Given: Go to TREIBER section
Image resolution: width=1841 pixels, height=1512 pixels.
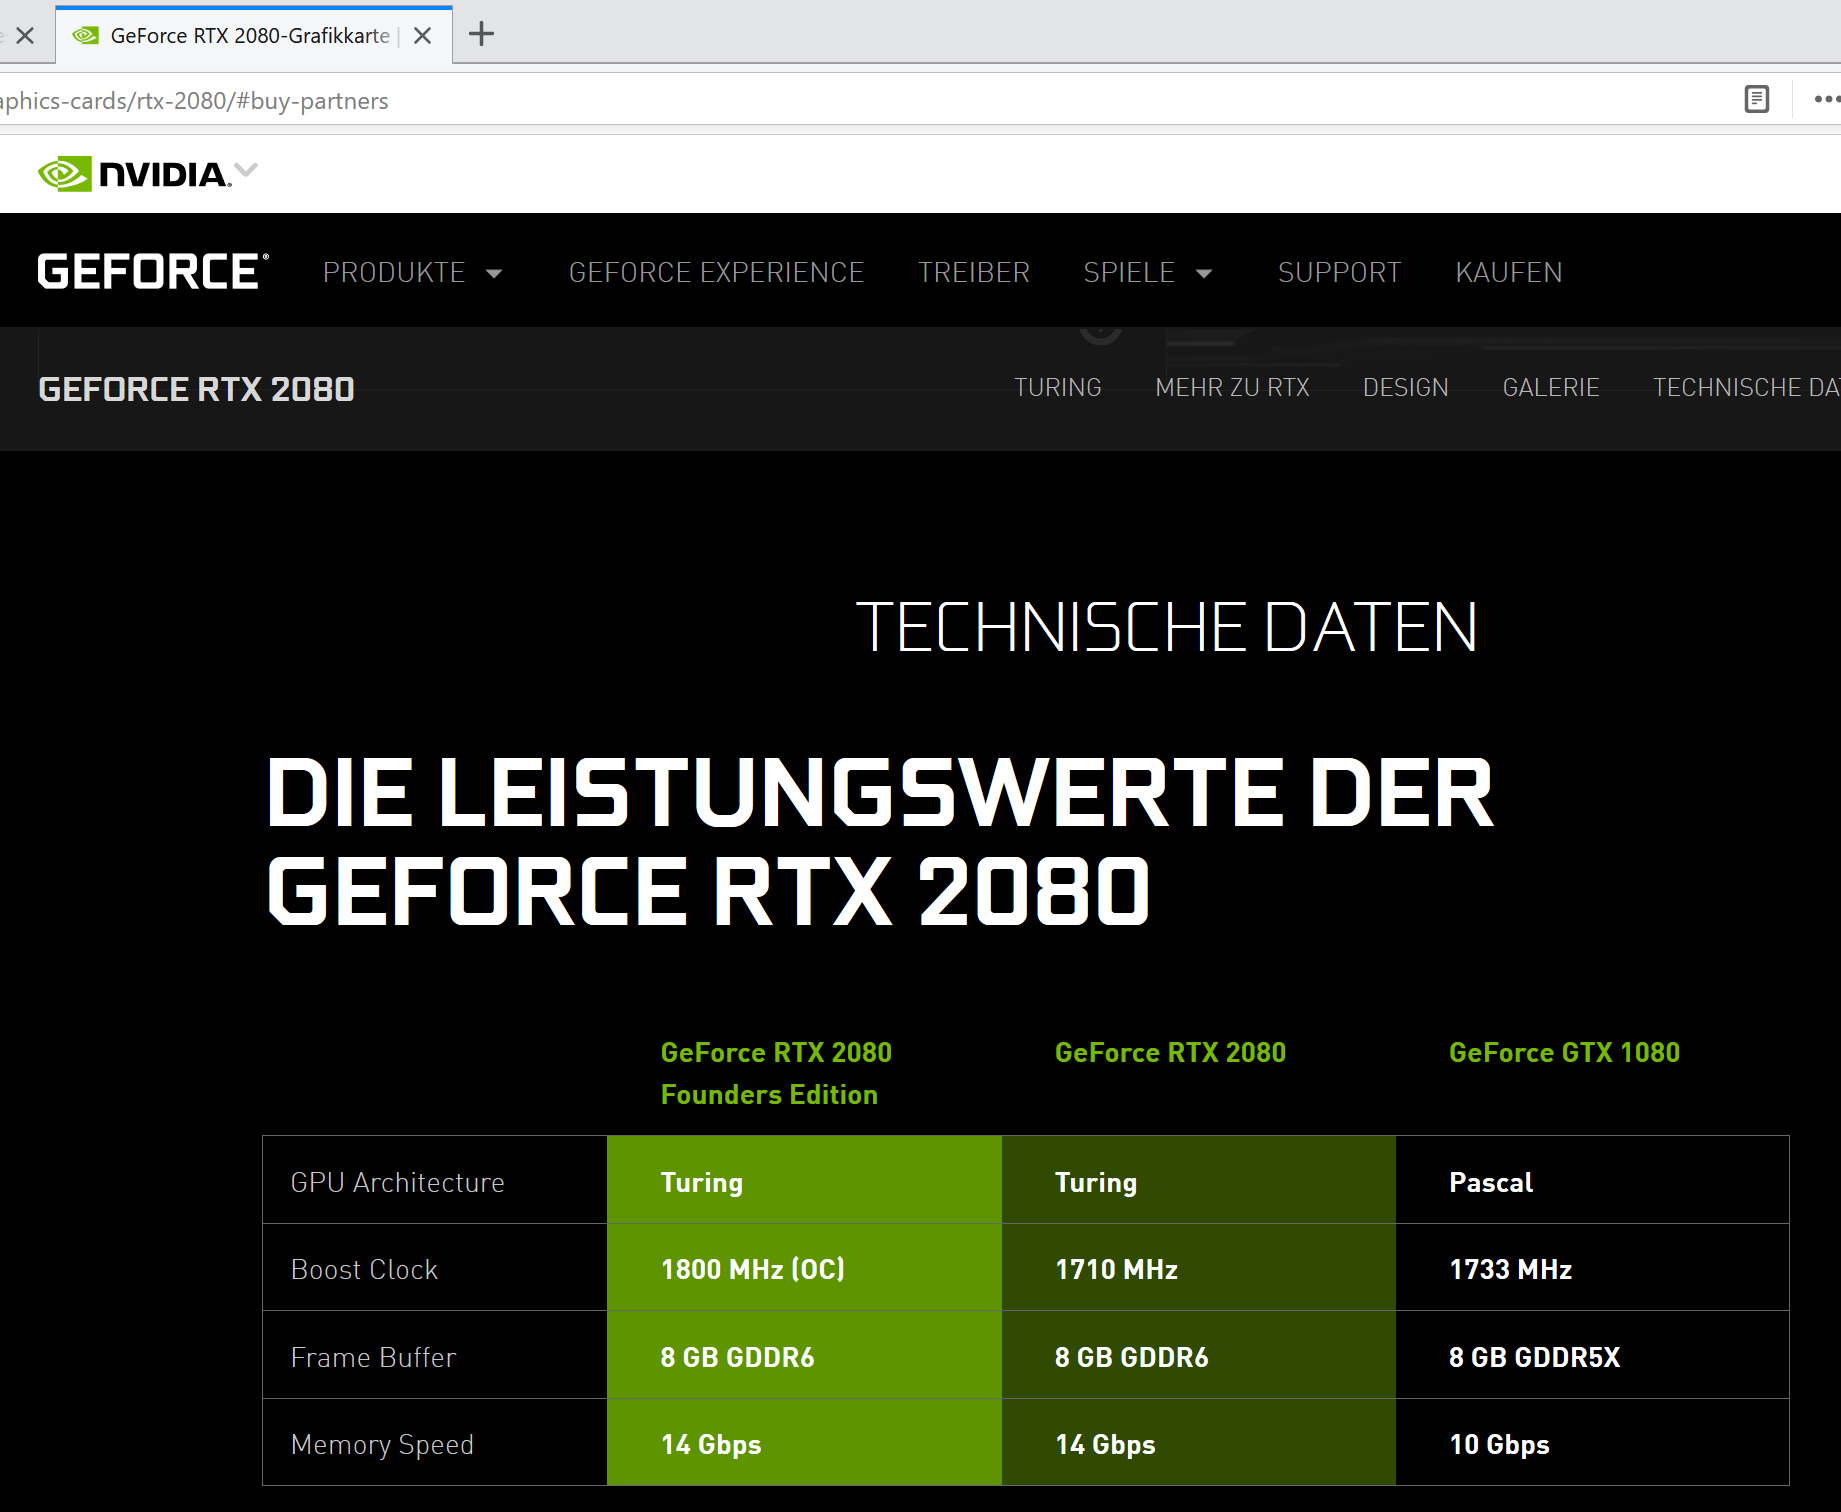Looking at the screenshot, I should click(973, 273).
